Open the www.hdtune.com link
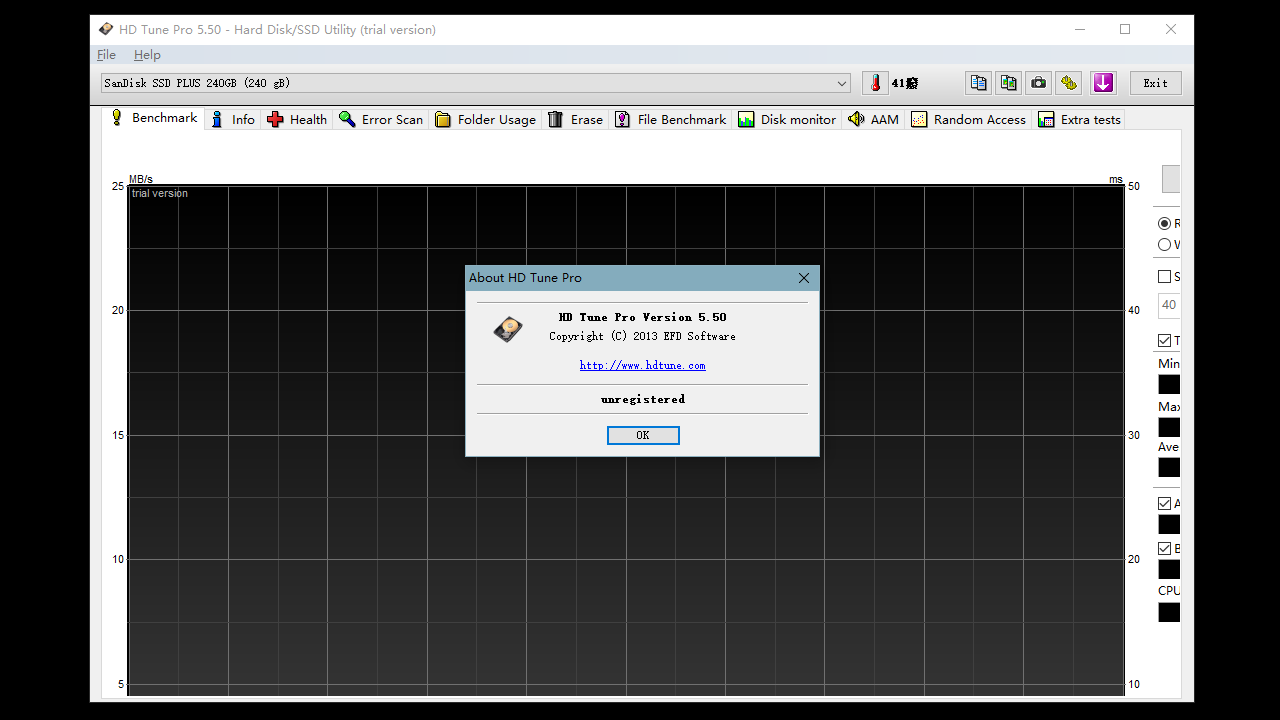Viewport: 1280px width, 720px height. tap(642, 366)
